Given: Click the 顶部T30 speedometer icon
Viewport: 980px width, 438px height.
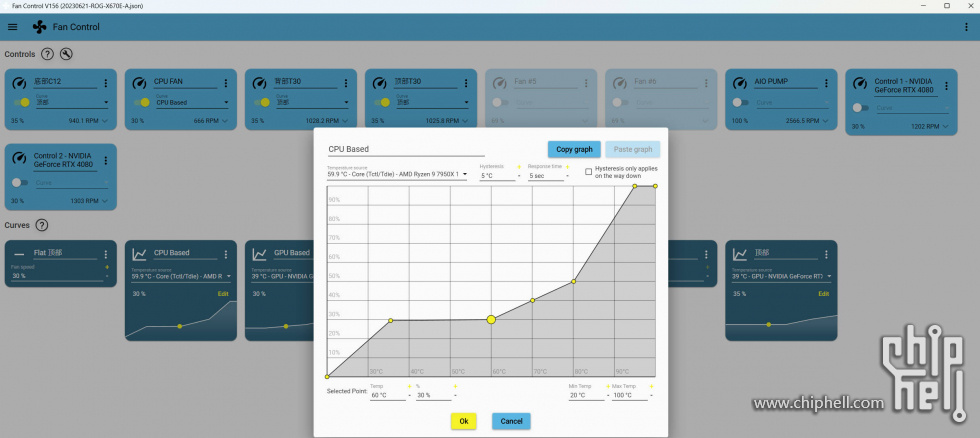Looking at the screenshot, I should 379,82.
